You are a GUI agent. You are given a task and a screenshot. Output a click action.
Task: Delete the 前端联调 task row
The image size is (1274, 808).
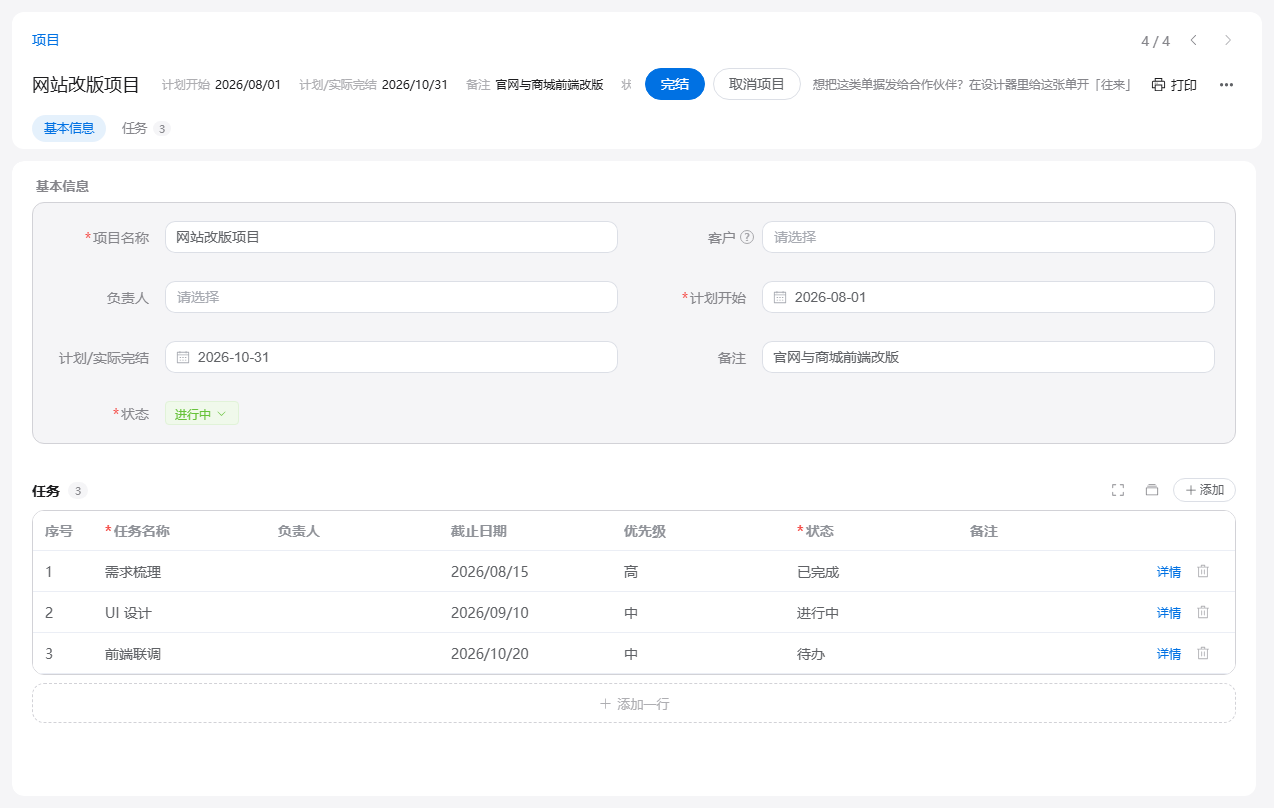coord(1203,653)
